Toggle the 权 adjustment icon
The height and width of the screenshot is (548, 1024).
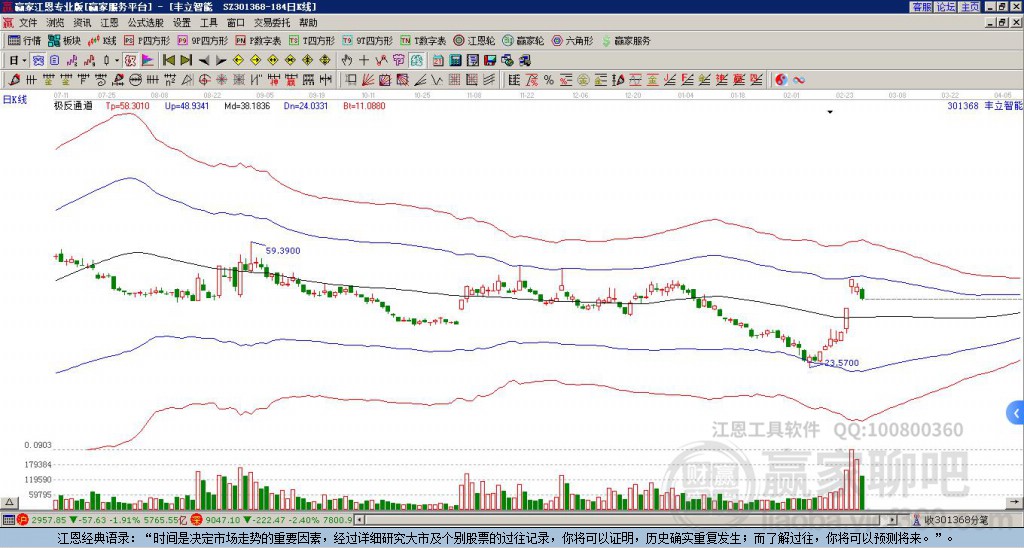coord(130,61)
